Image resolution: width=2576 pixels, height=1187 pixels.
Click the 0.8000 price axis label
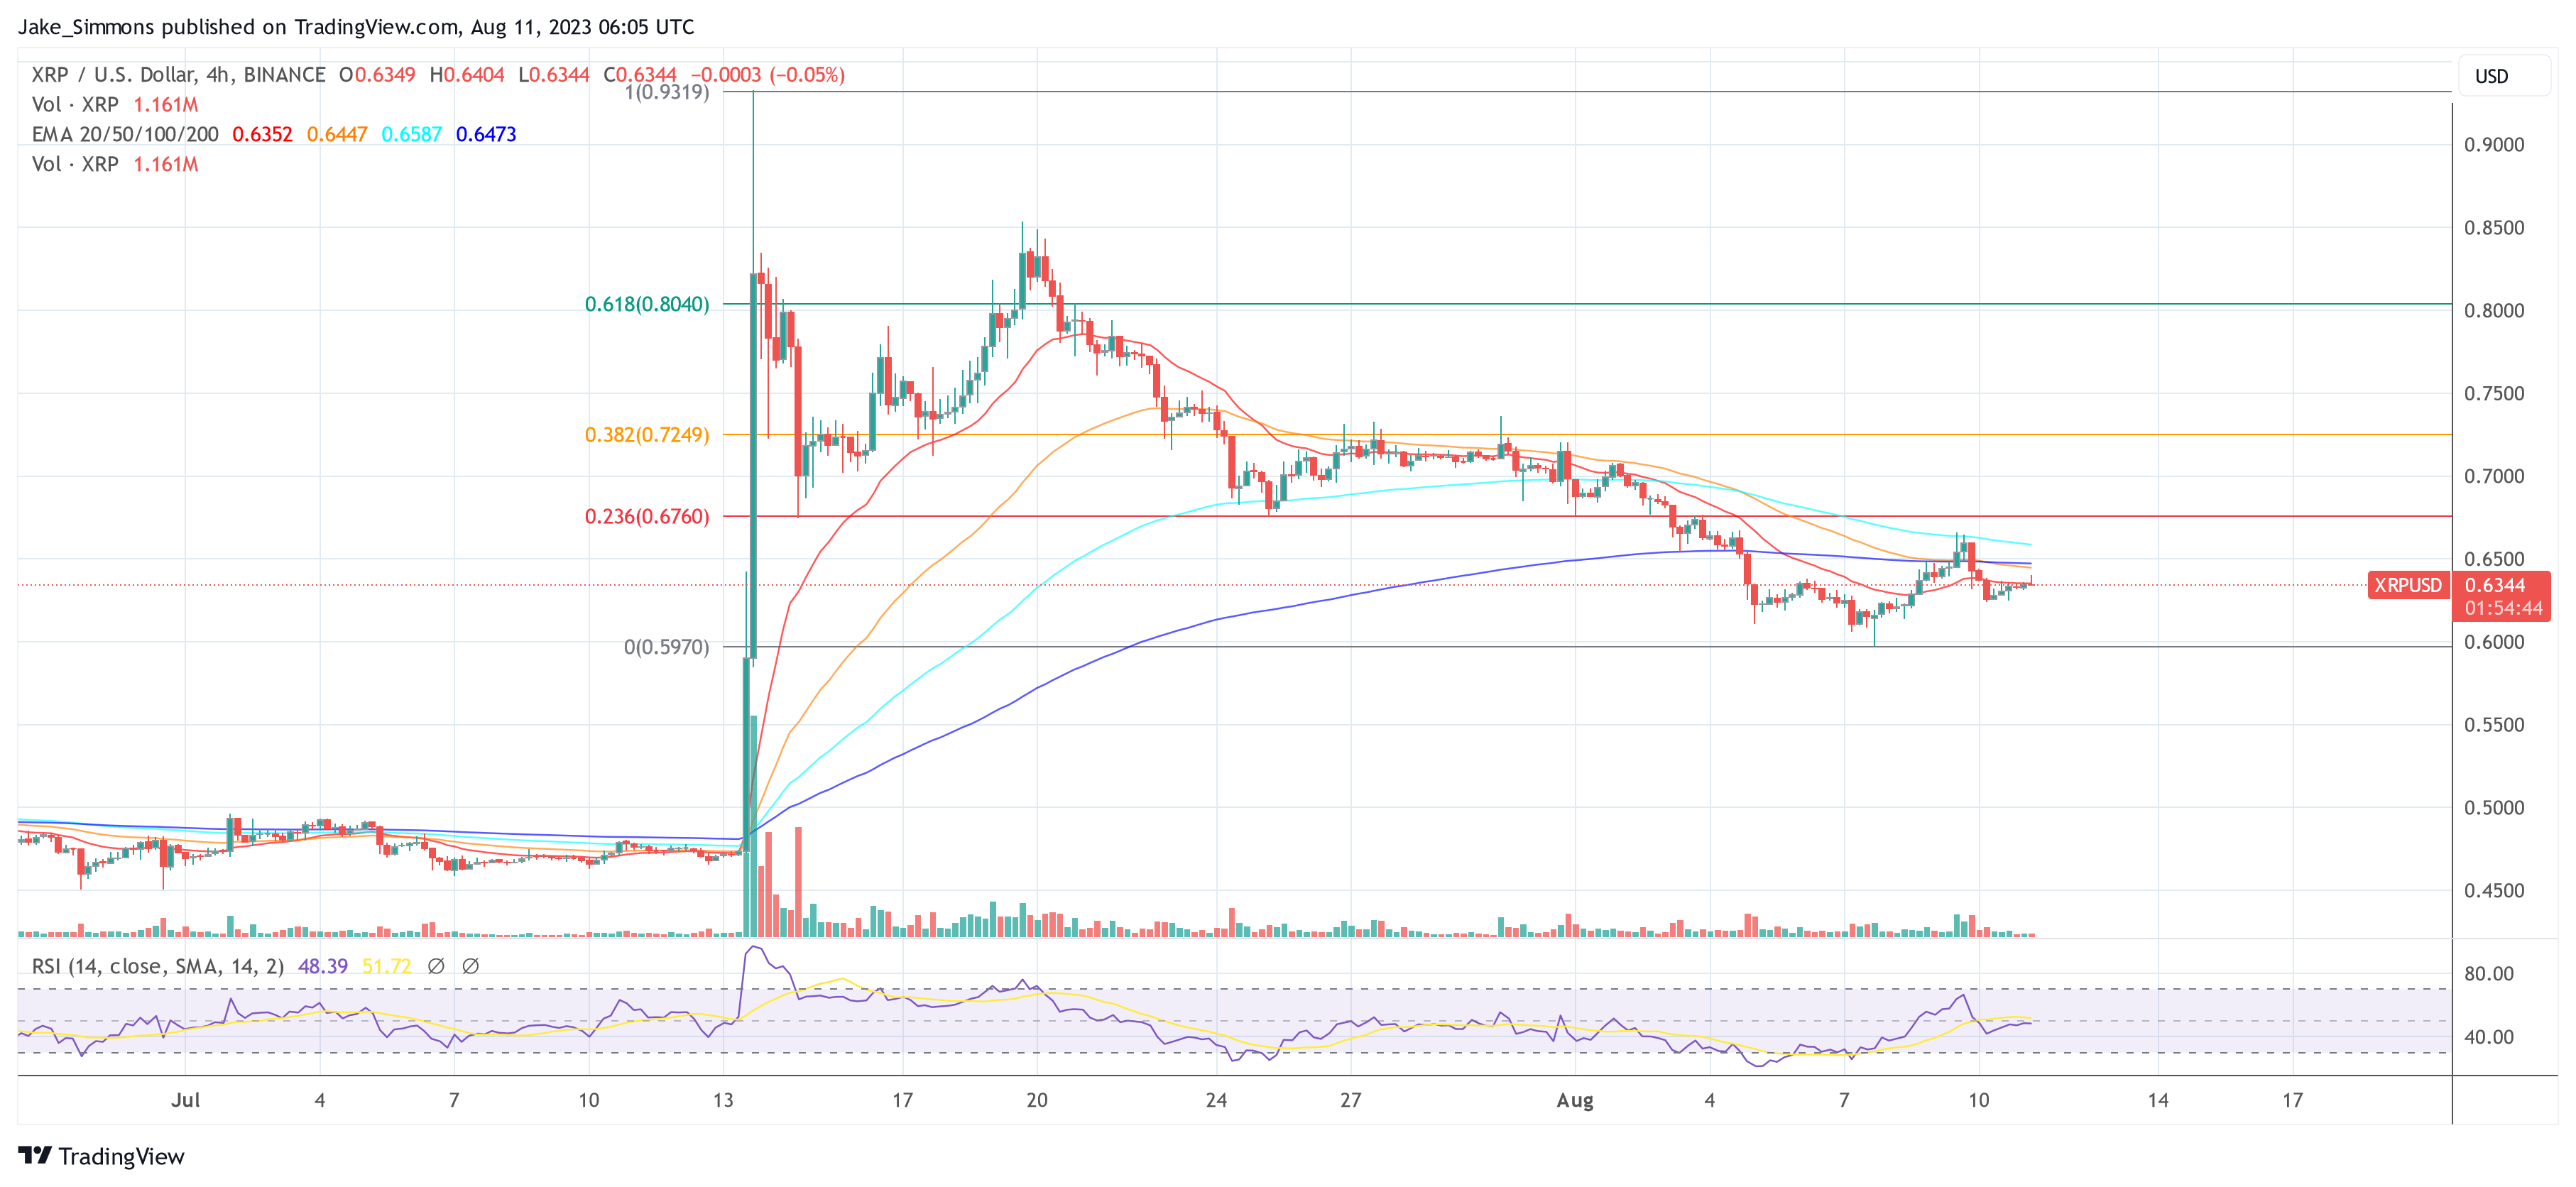click(2494, 311)
